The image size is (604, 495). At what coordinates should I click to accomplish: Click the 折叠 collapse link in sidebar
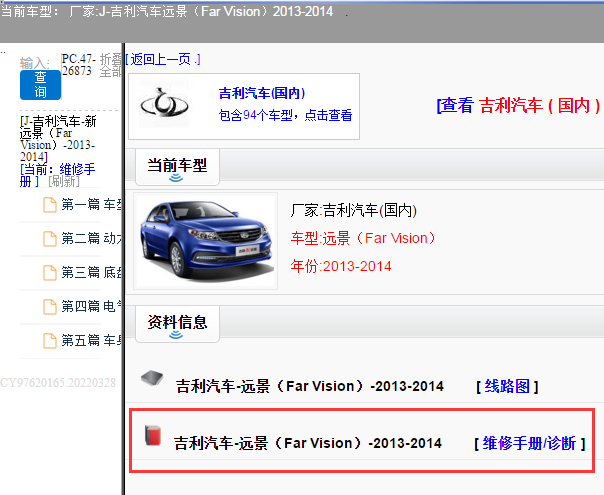pyautogui.click(x=111, y=59)
